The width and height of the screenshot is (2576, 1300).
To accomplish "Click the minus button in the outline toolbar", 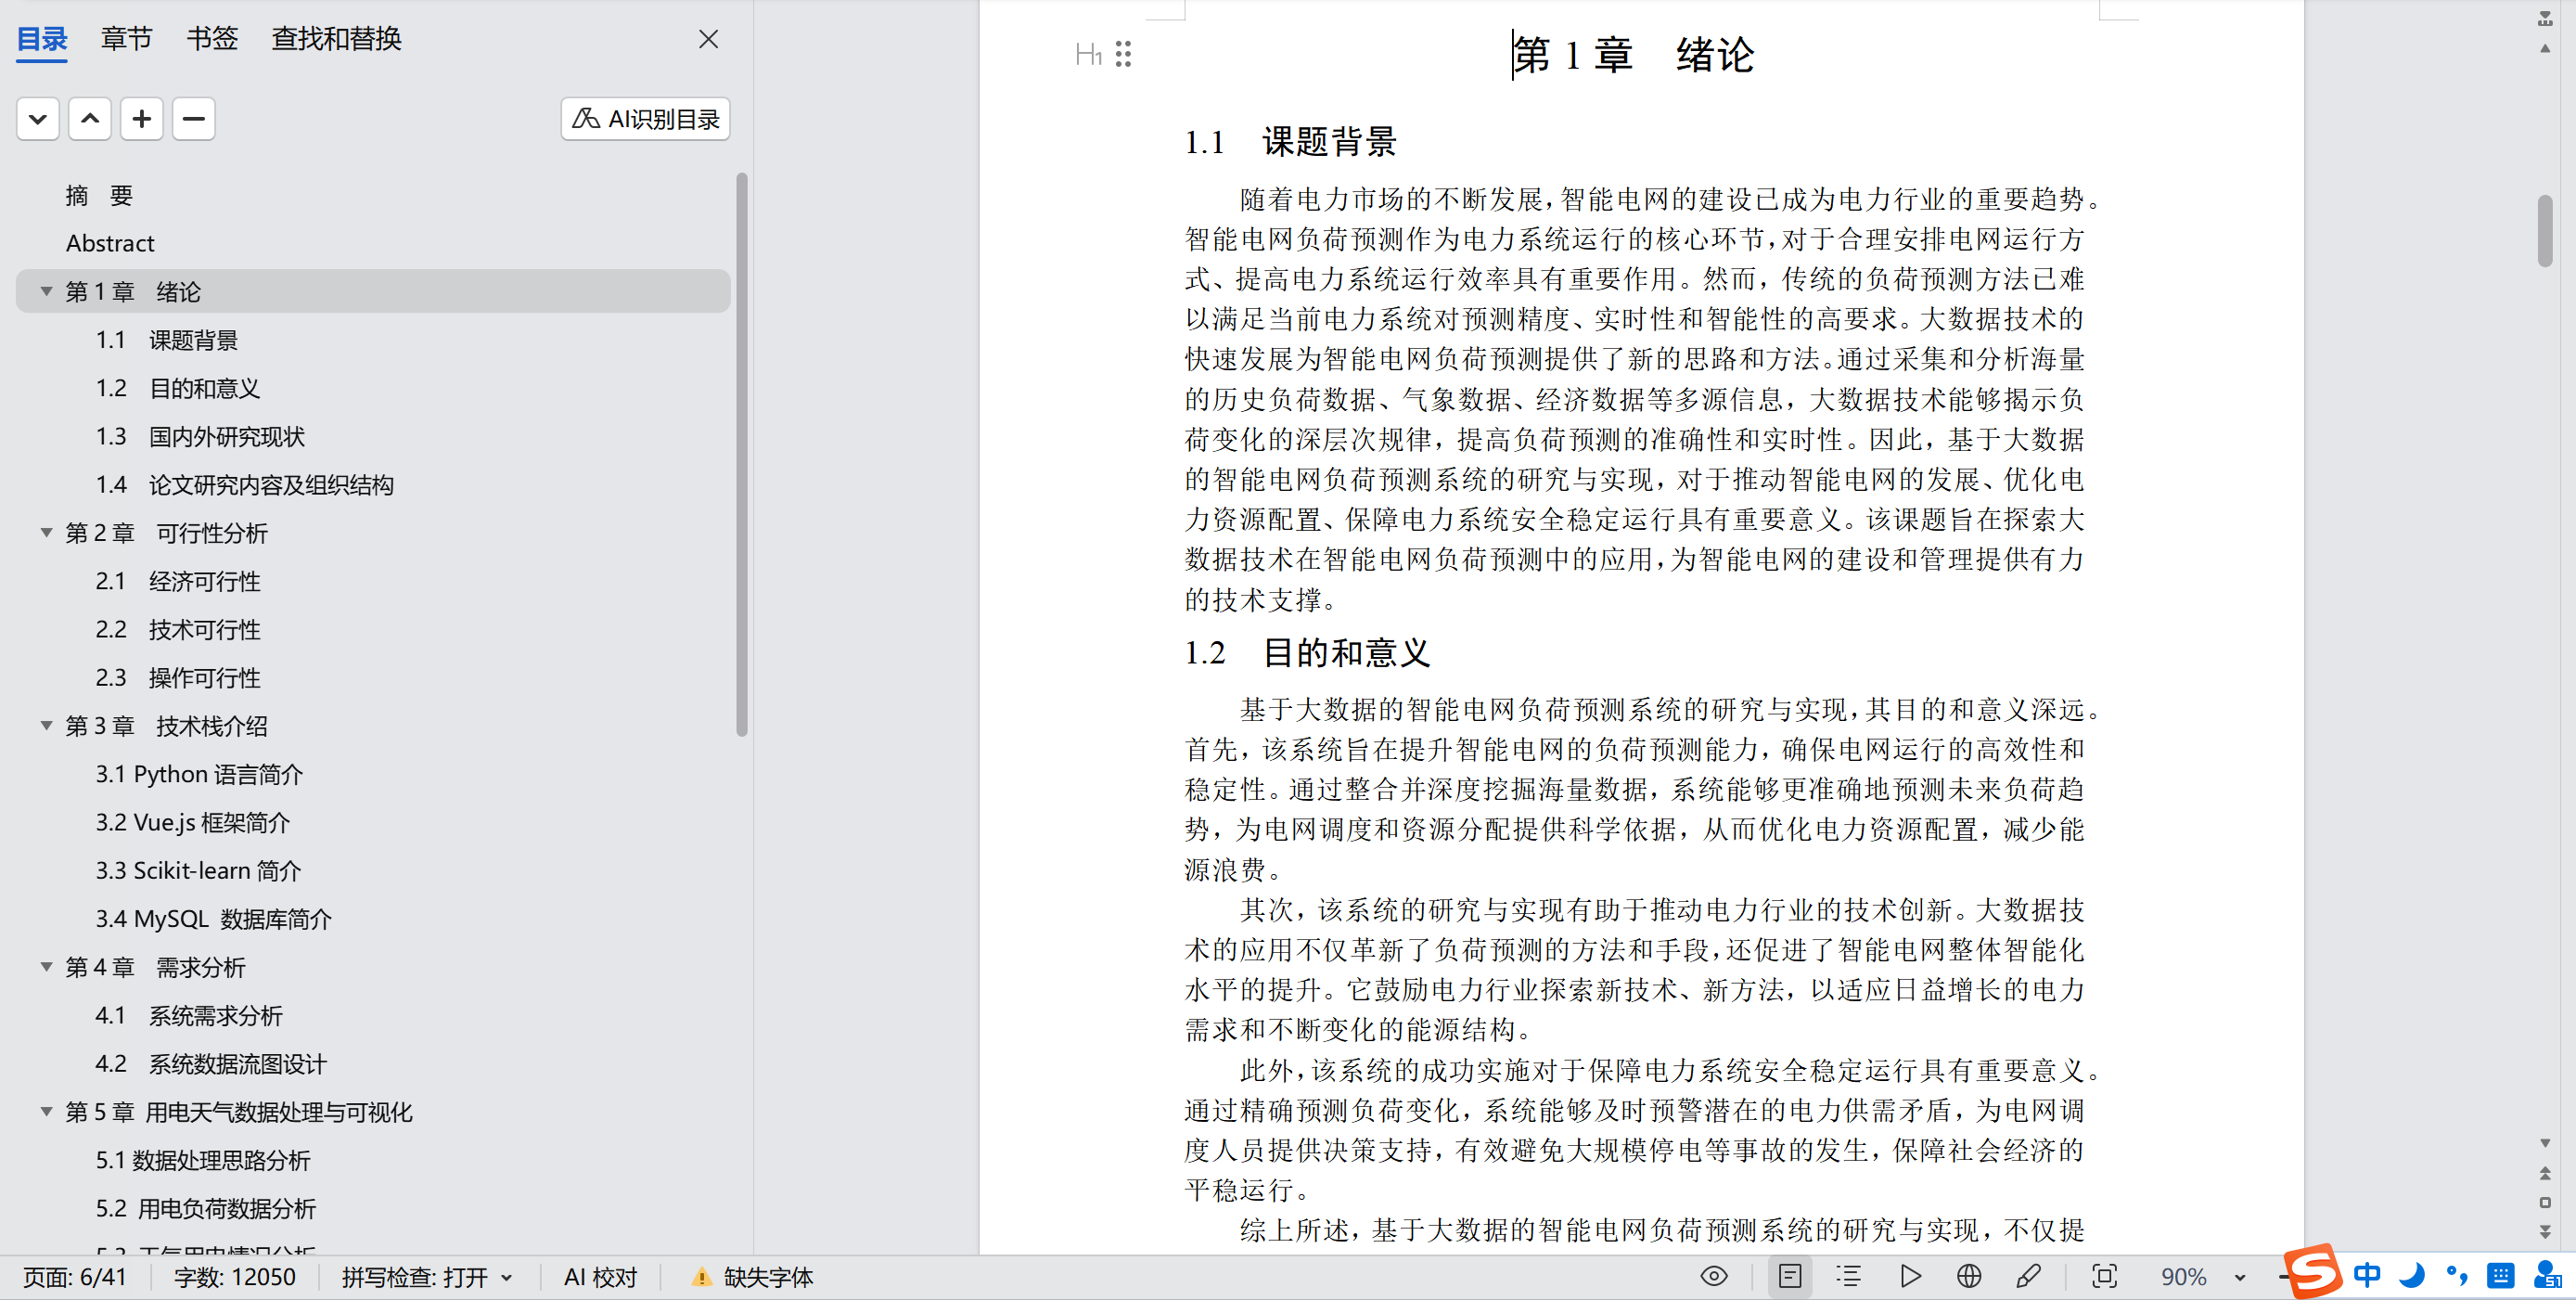I will (x=194, y=119).
